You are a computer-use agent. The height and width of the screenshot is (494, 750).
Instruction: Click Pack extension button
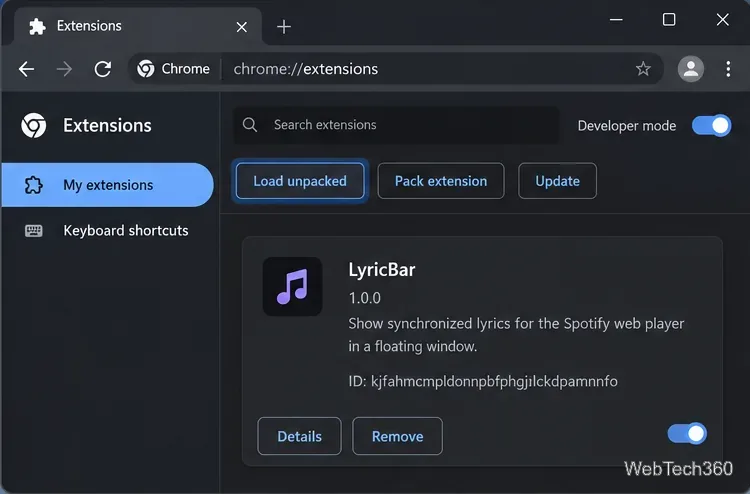click(441, 181)
